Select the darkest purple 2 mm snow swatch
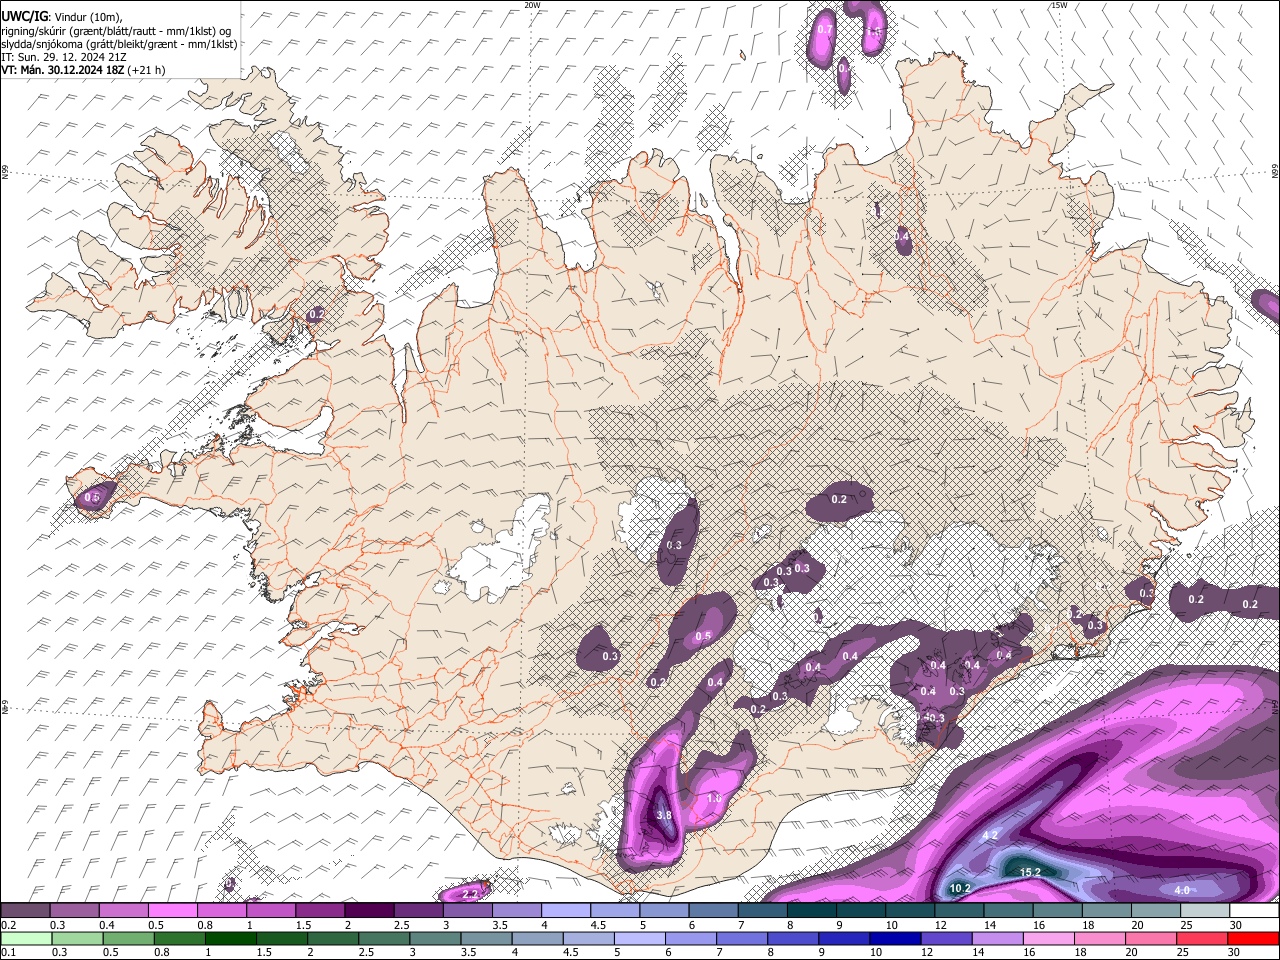1280x960 pixels. click(368, 910)
